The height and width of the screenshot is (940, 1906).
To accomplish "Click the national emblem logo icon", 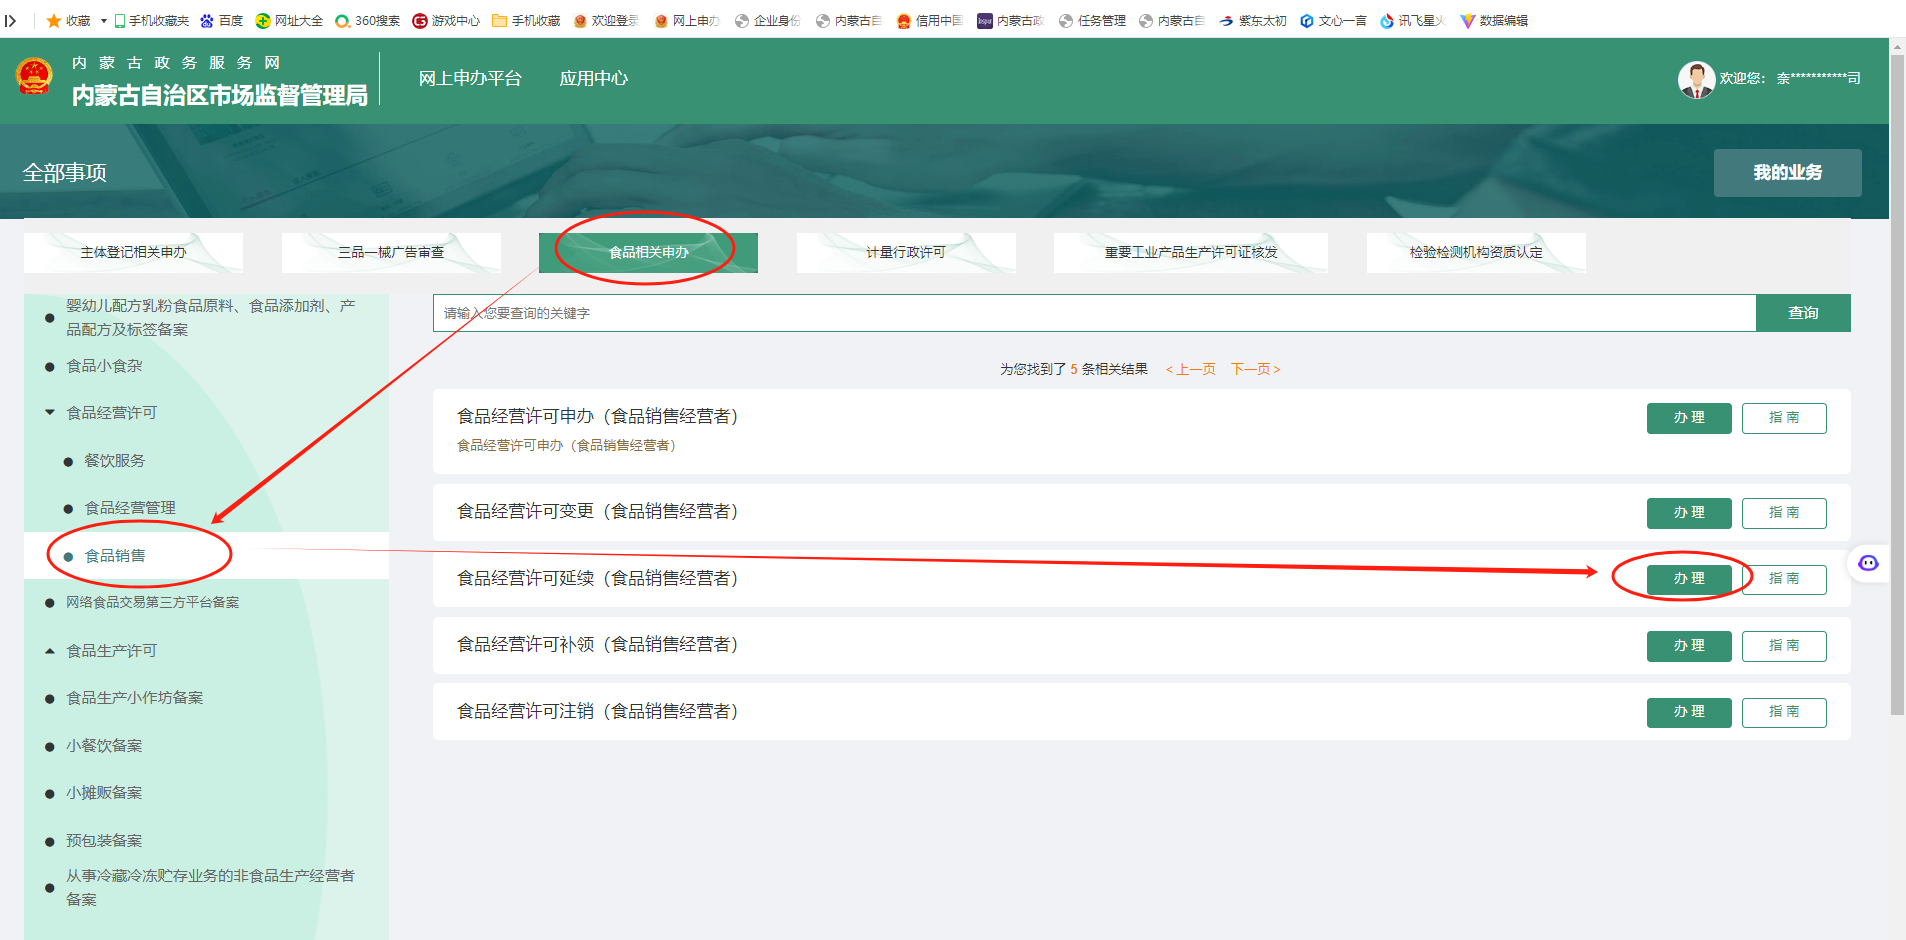I will [35, 78].
